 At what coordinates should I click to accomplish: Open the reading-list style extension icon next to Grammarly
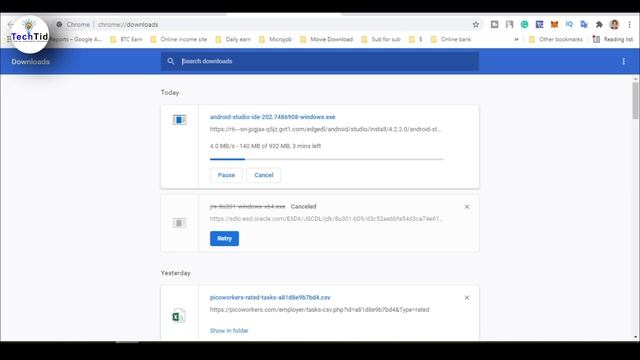pos(509,24)
